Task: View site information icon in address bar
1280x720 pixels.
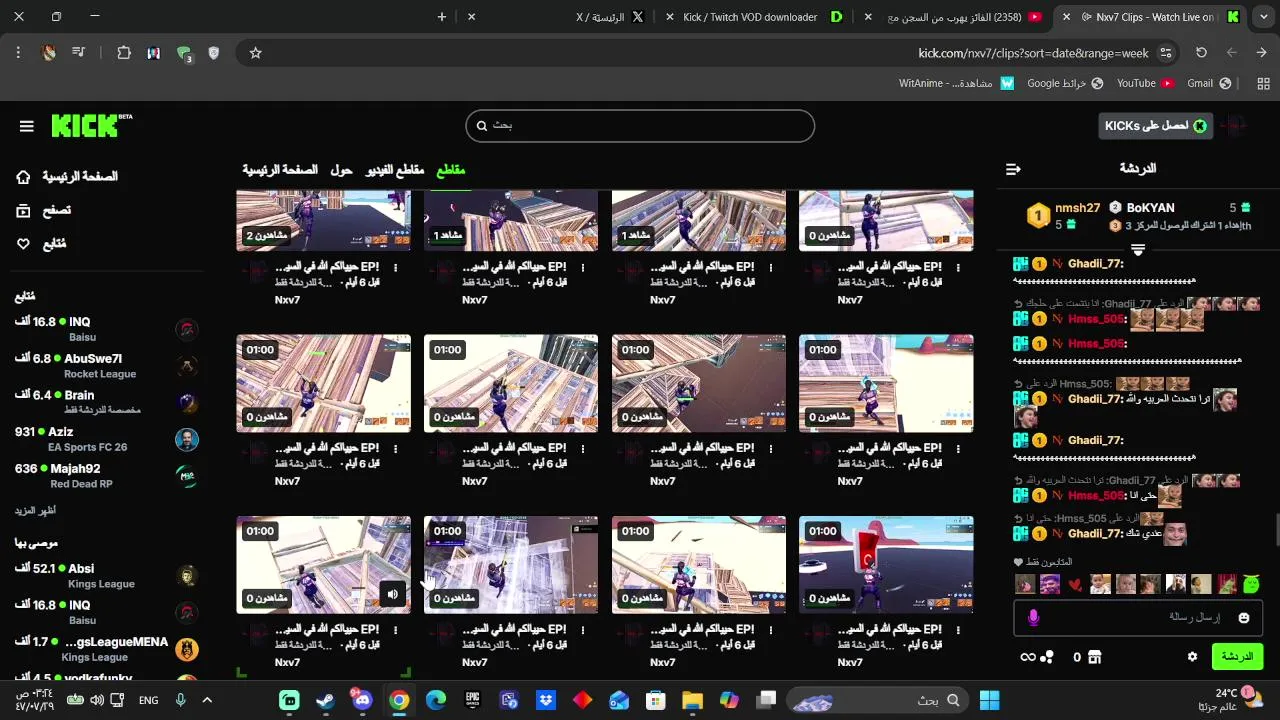Action: coord(1165,53)
